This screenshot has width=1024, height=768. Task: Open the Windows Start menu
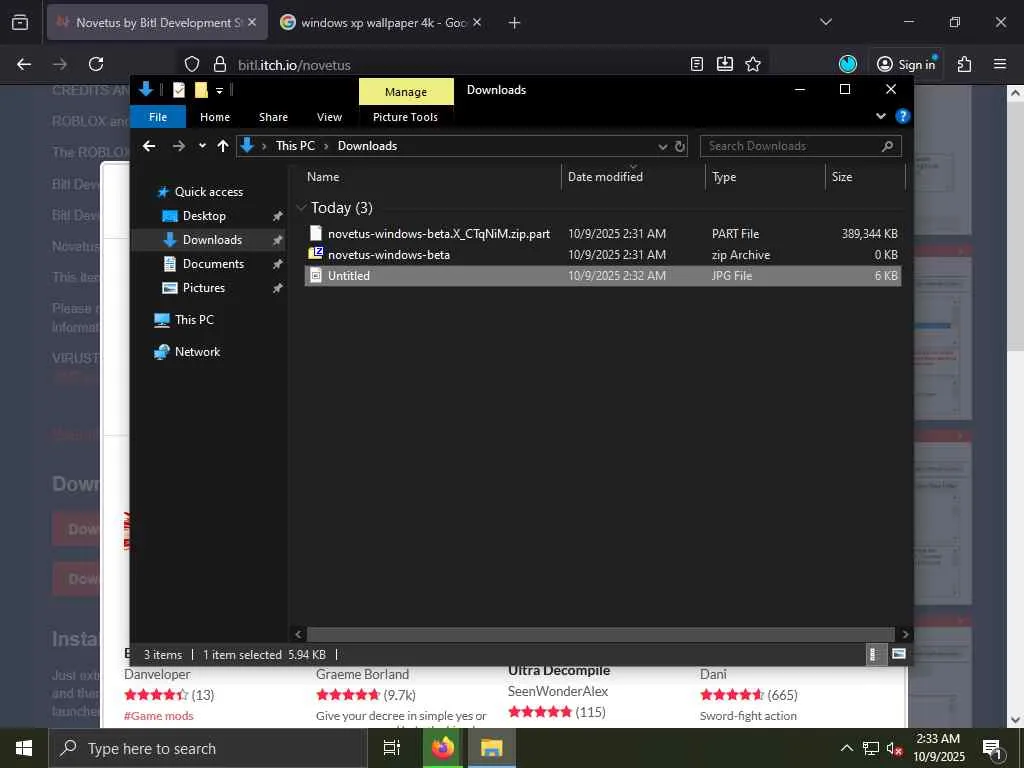pos(24,748)
